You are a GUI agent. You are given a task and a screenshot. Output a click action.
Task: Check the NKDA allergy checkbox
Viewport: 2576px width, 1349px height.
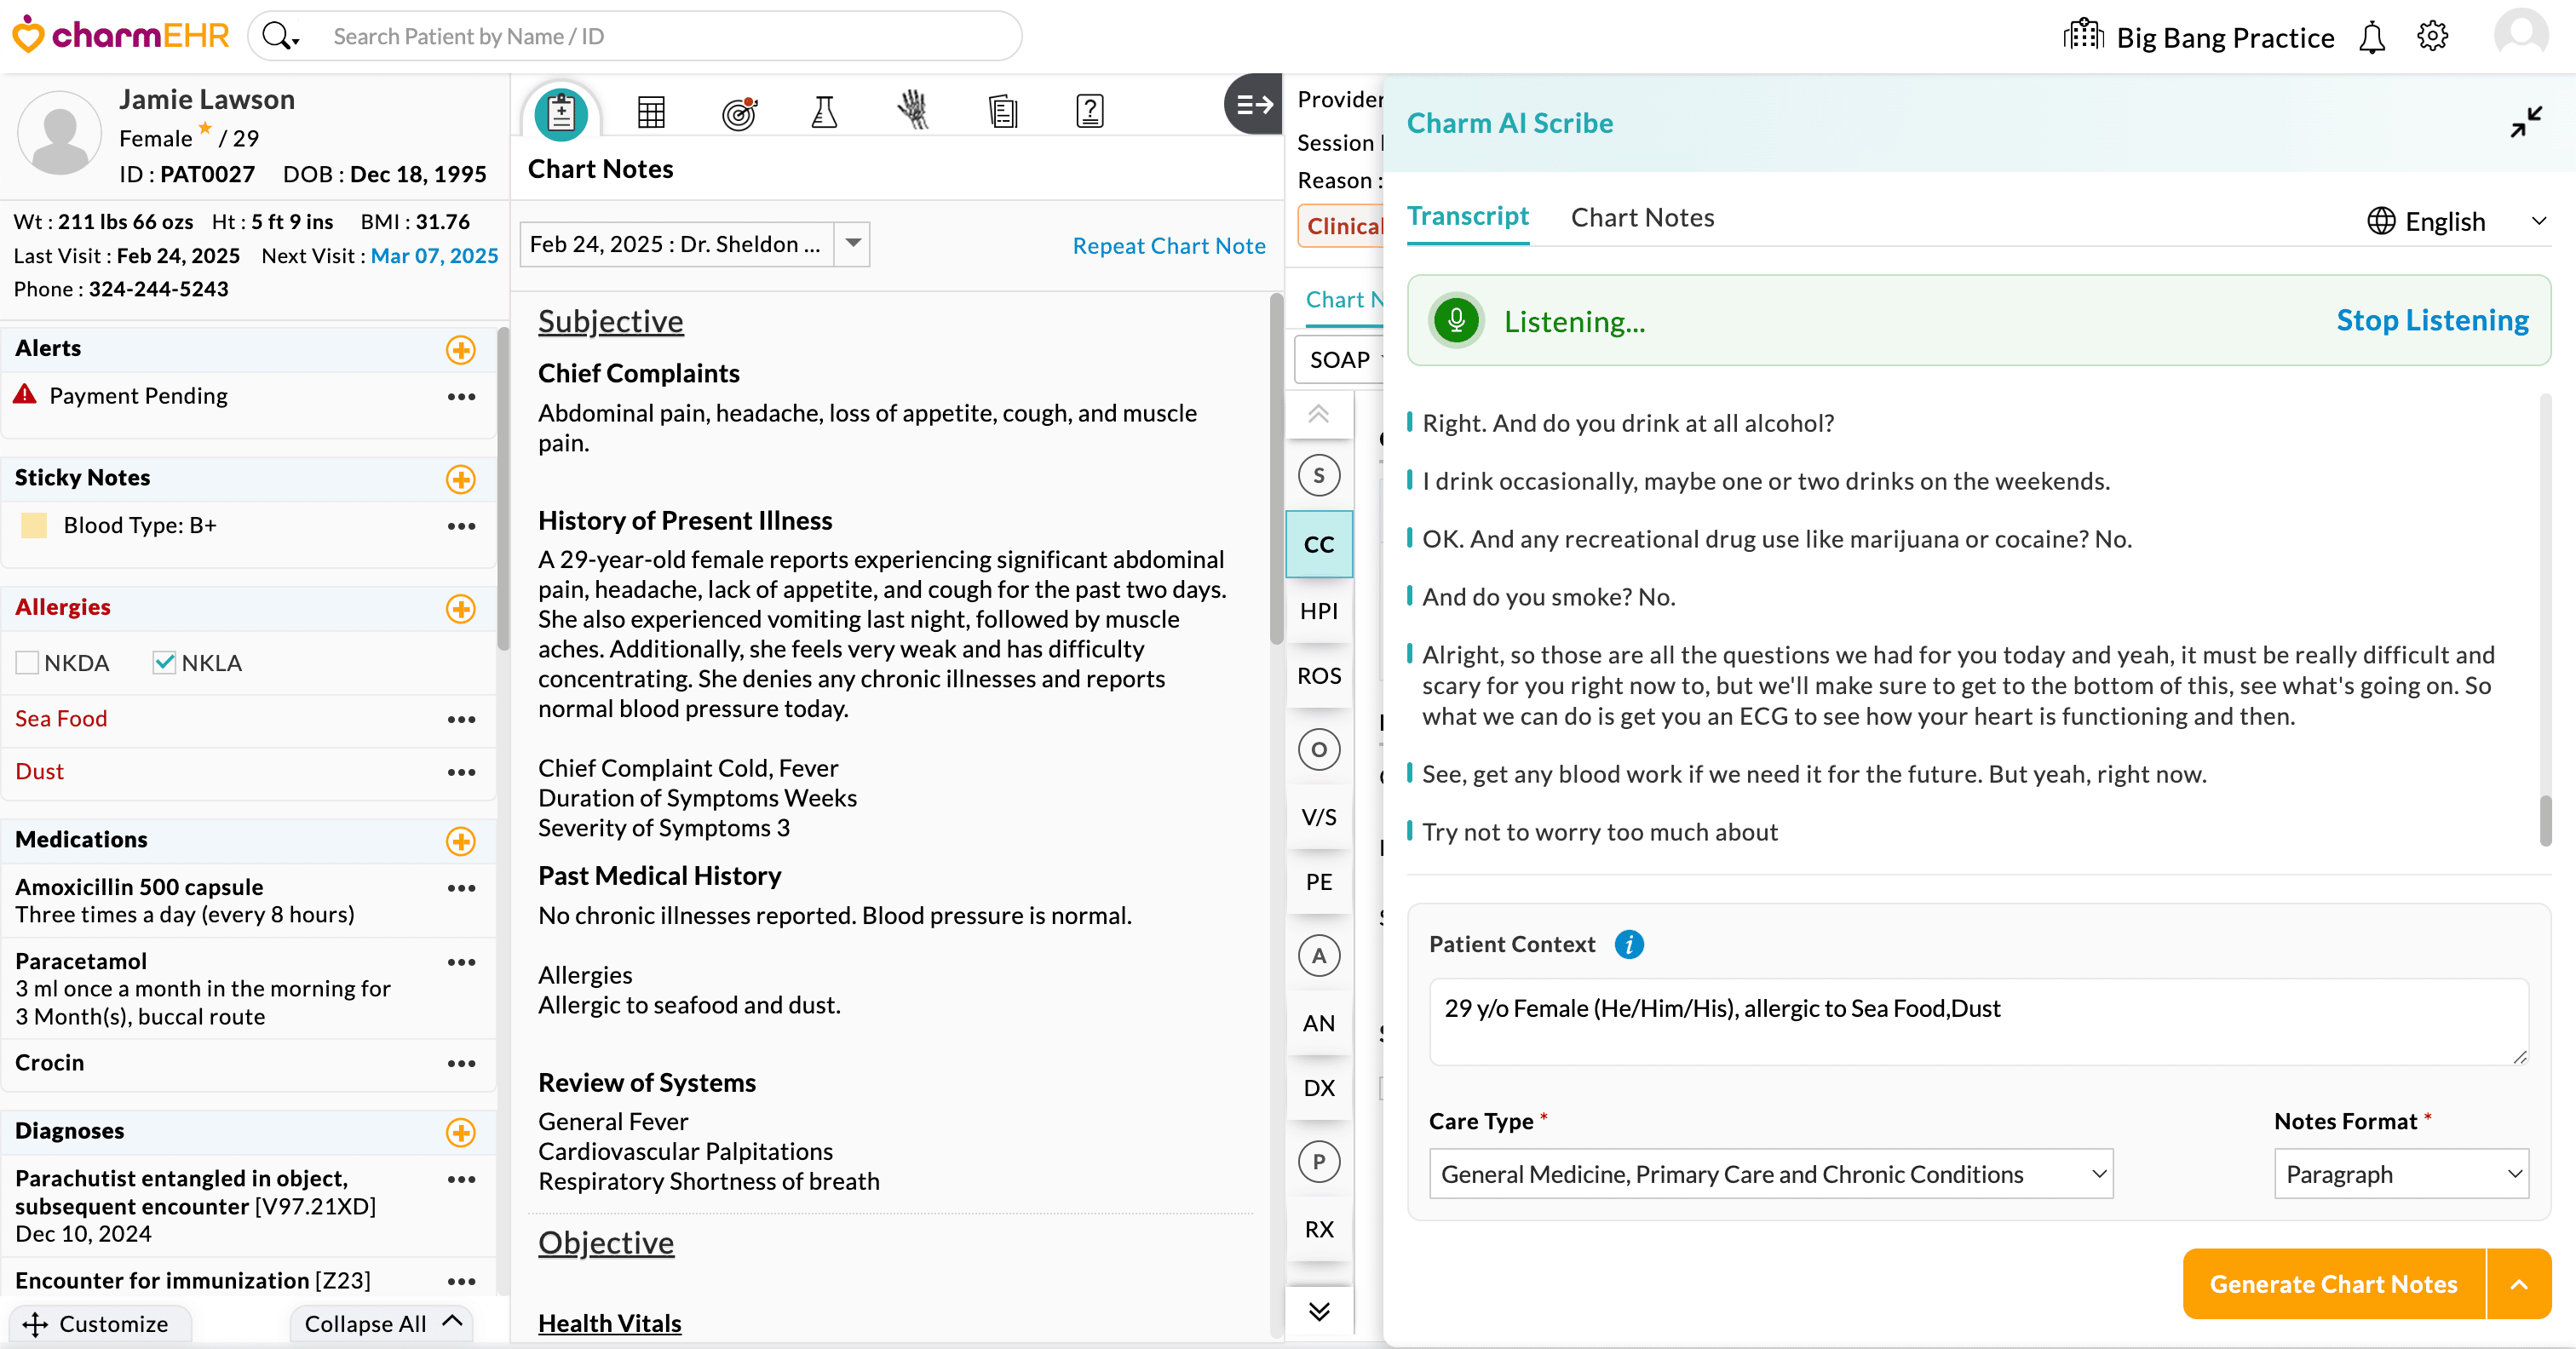(27, 662)
